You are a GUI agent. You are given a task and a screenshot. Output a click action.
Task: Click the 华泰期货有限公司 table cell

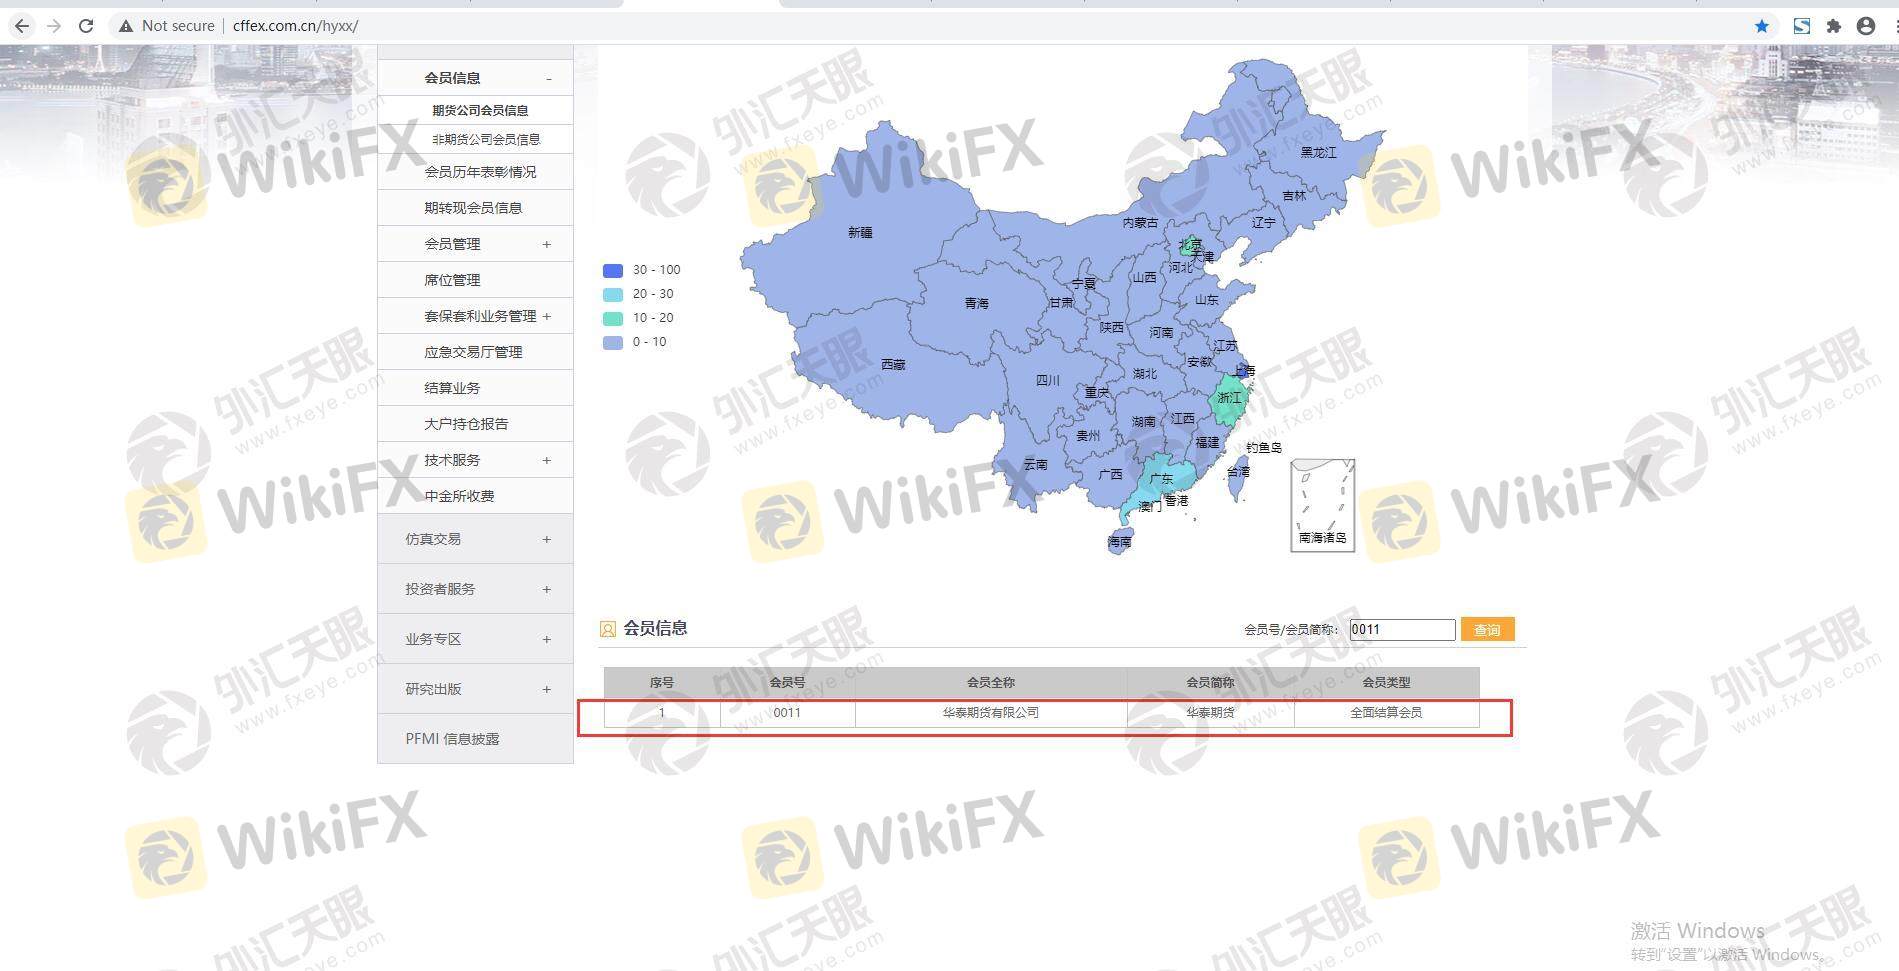pyautogui.click(x=990, y=713)
